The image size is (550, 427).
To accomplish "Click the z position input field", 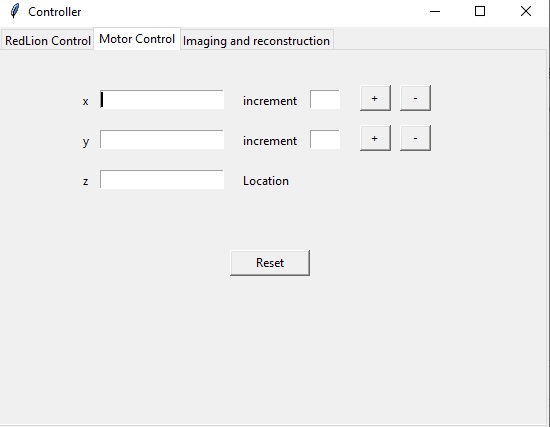I will (162, 180).
